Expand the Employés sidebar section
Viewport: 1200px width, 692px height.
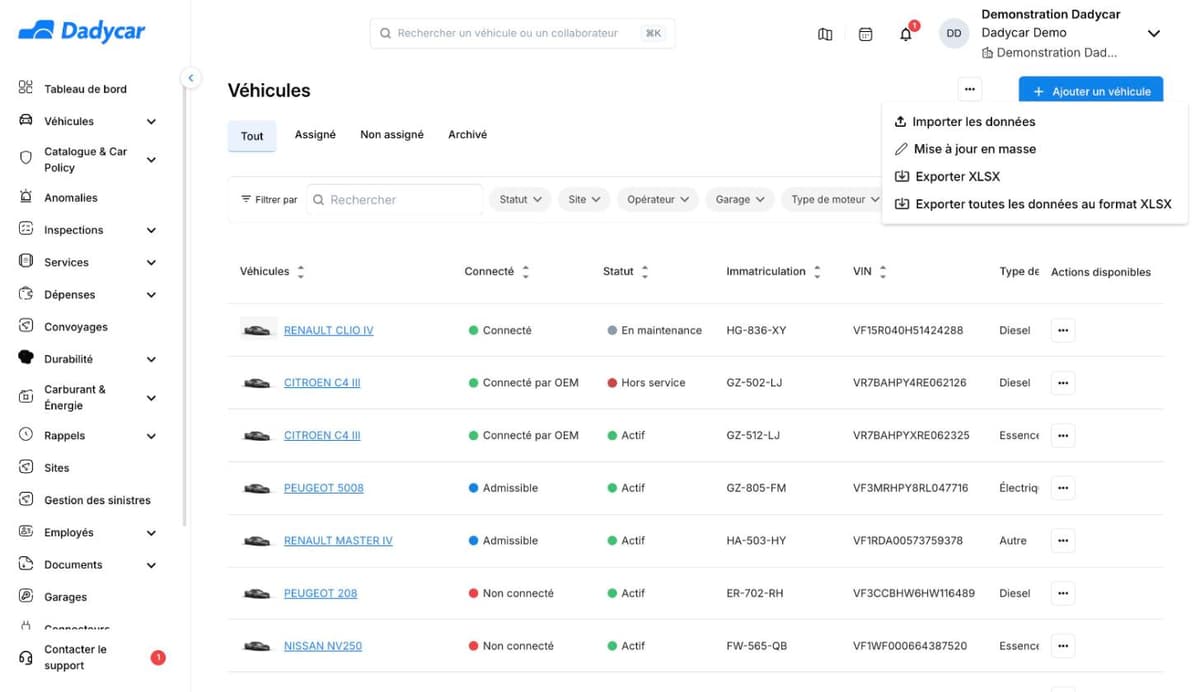click(151, 533)
